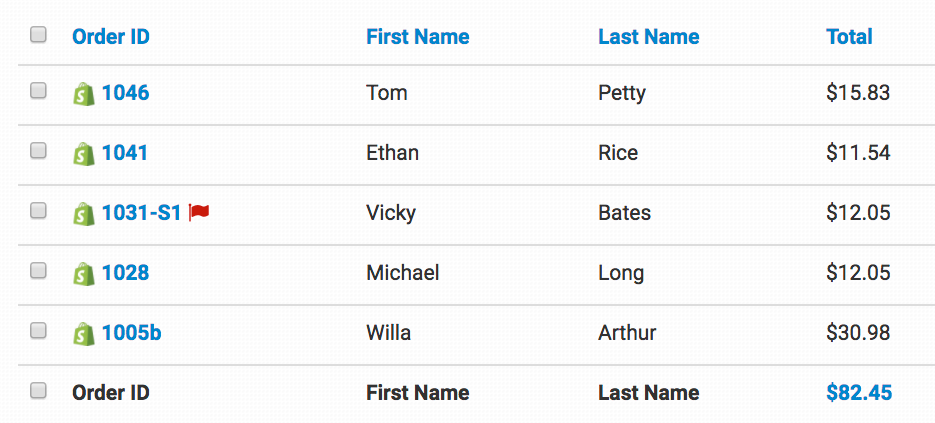Sort by the Last Name column header
Screen dimensions: 935x423
coord(648,37)
